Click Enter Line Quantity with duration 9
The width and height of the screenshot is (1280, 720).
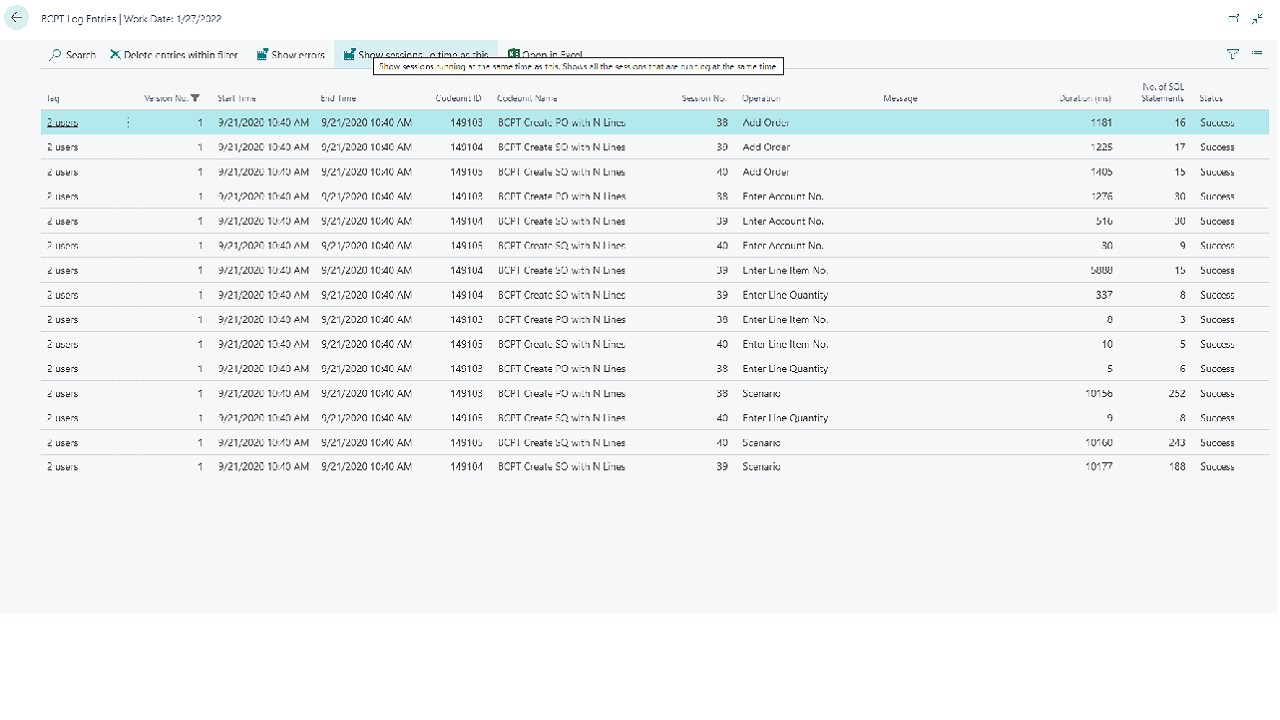(785, 418)
